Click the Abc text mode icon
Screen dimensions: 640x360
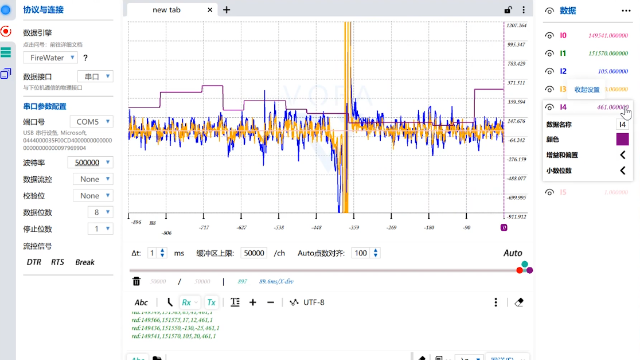tap(141, 302)
